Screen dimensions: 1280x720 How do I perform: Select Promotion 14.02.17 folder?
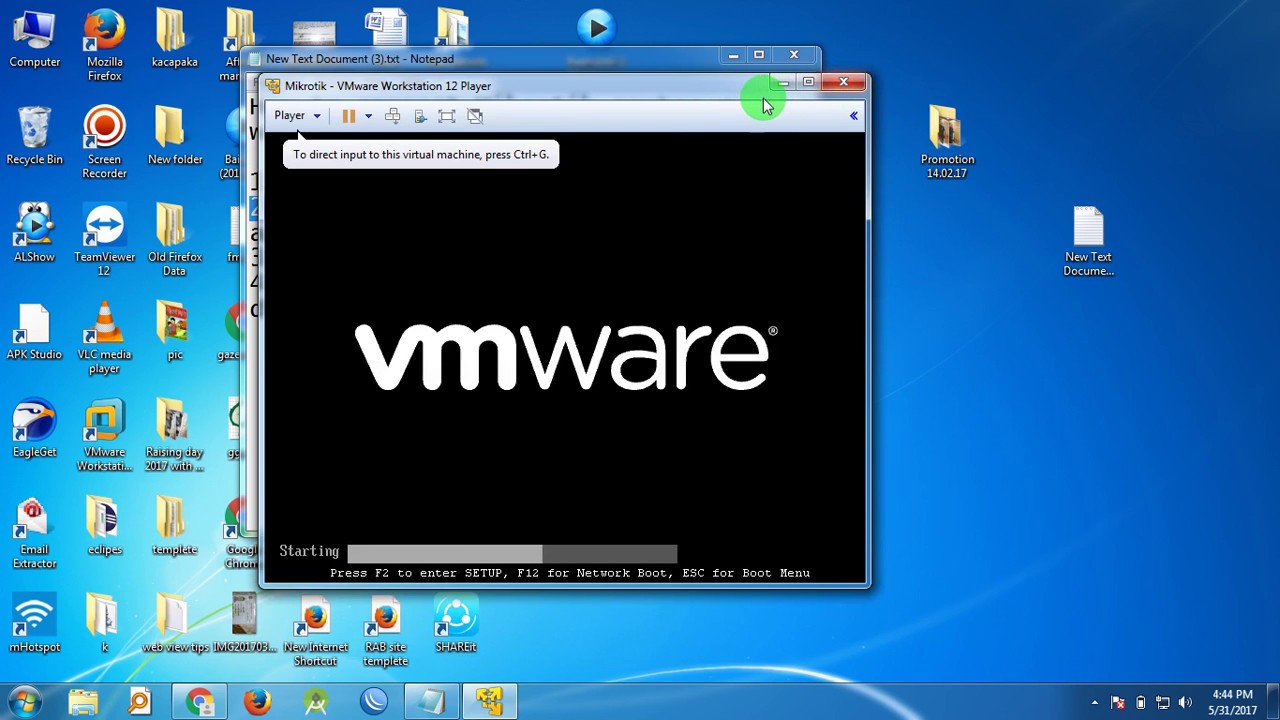947,143
